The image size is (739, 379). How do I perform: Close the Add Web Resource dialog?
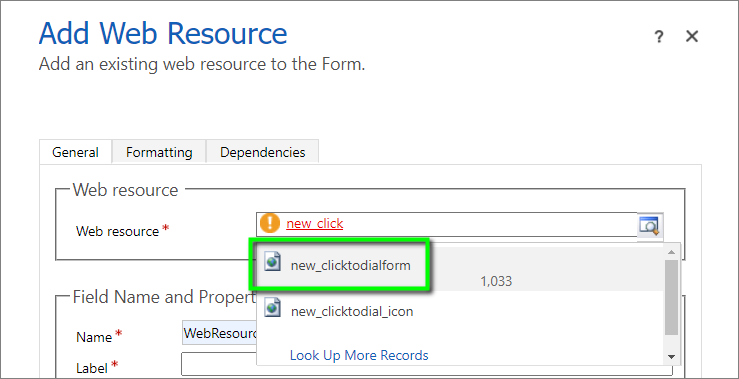tap(692, 36)
